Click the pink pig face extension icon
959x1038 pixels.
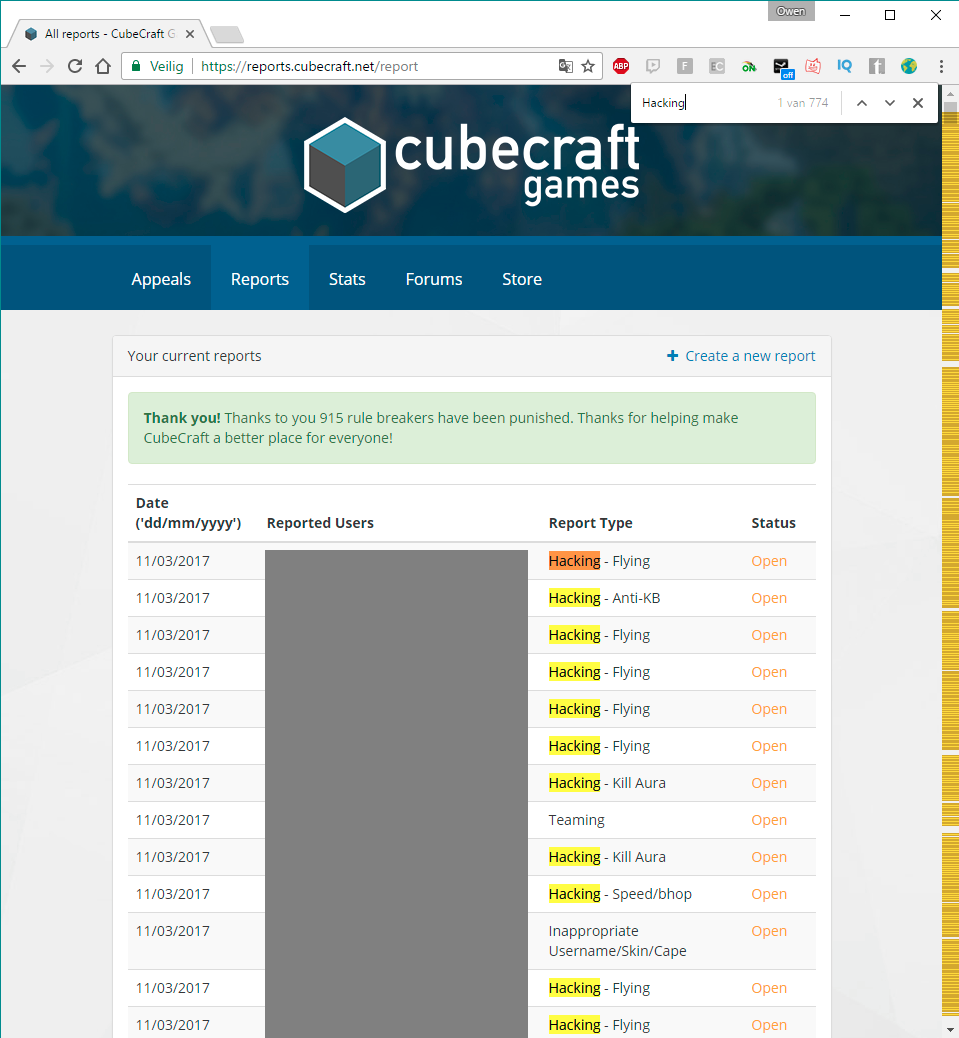[813, 66]
